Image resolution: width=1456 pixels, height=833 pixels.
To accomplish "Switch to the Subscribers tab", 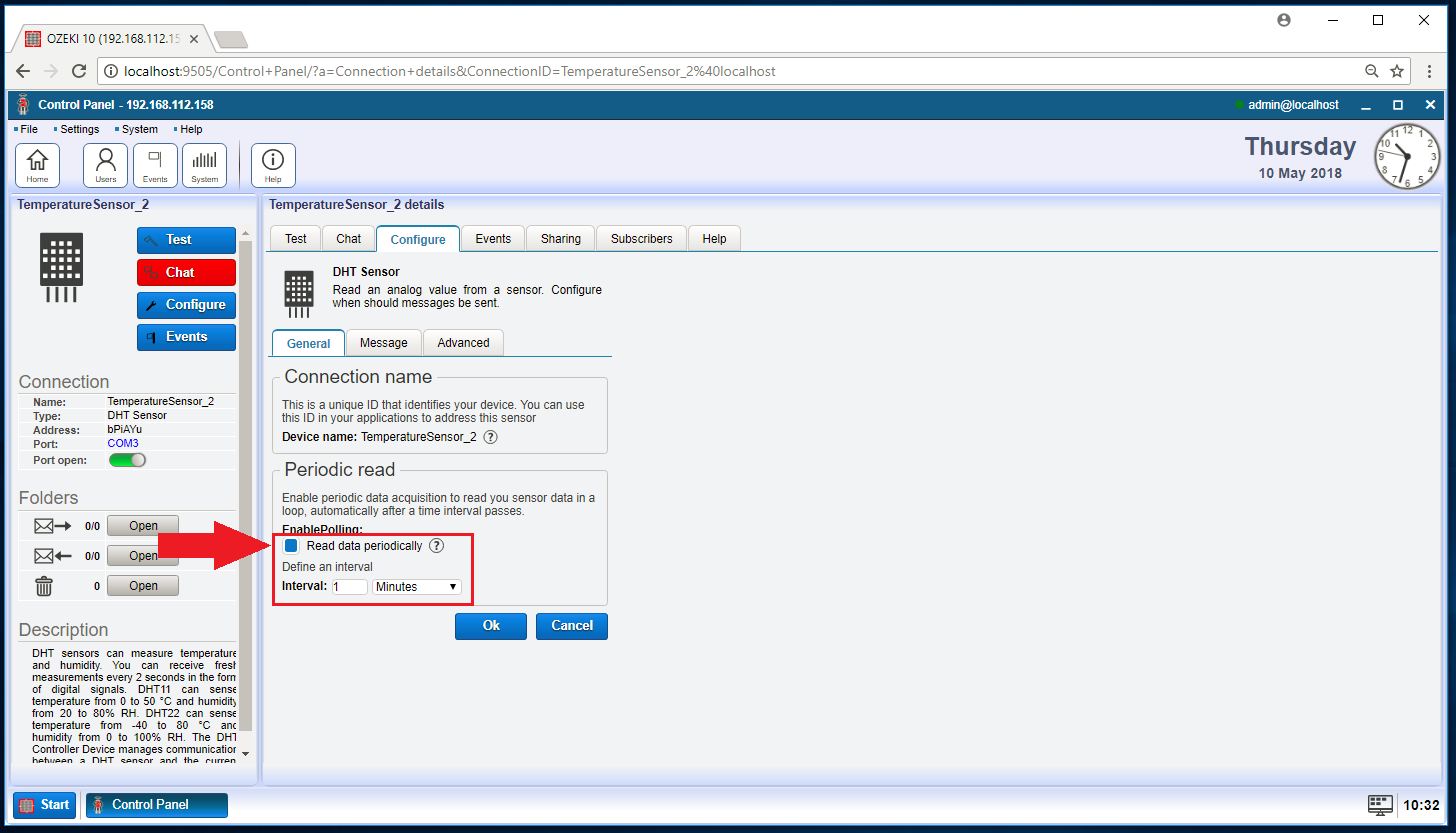I will [641, 238].
